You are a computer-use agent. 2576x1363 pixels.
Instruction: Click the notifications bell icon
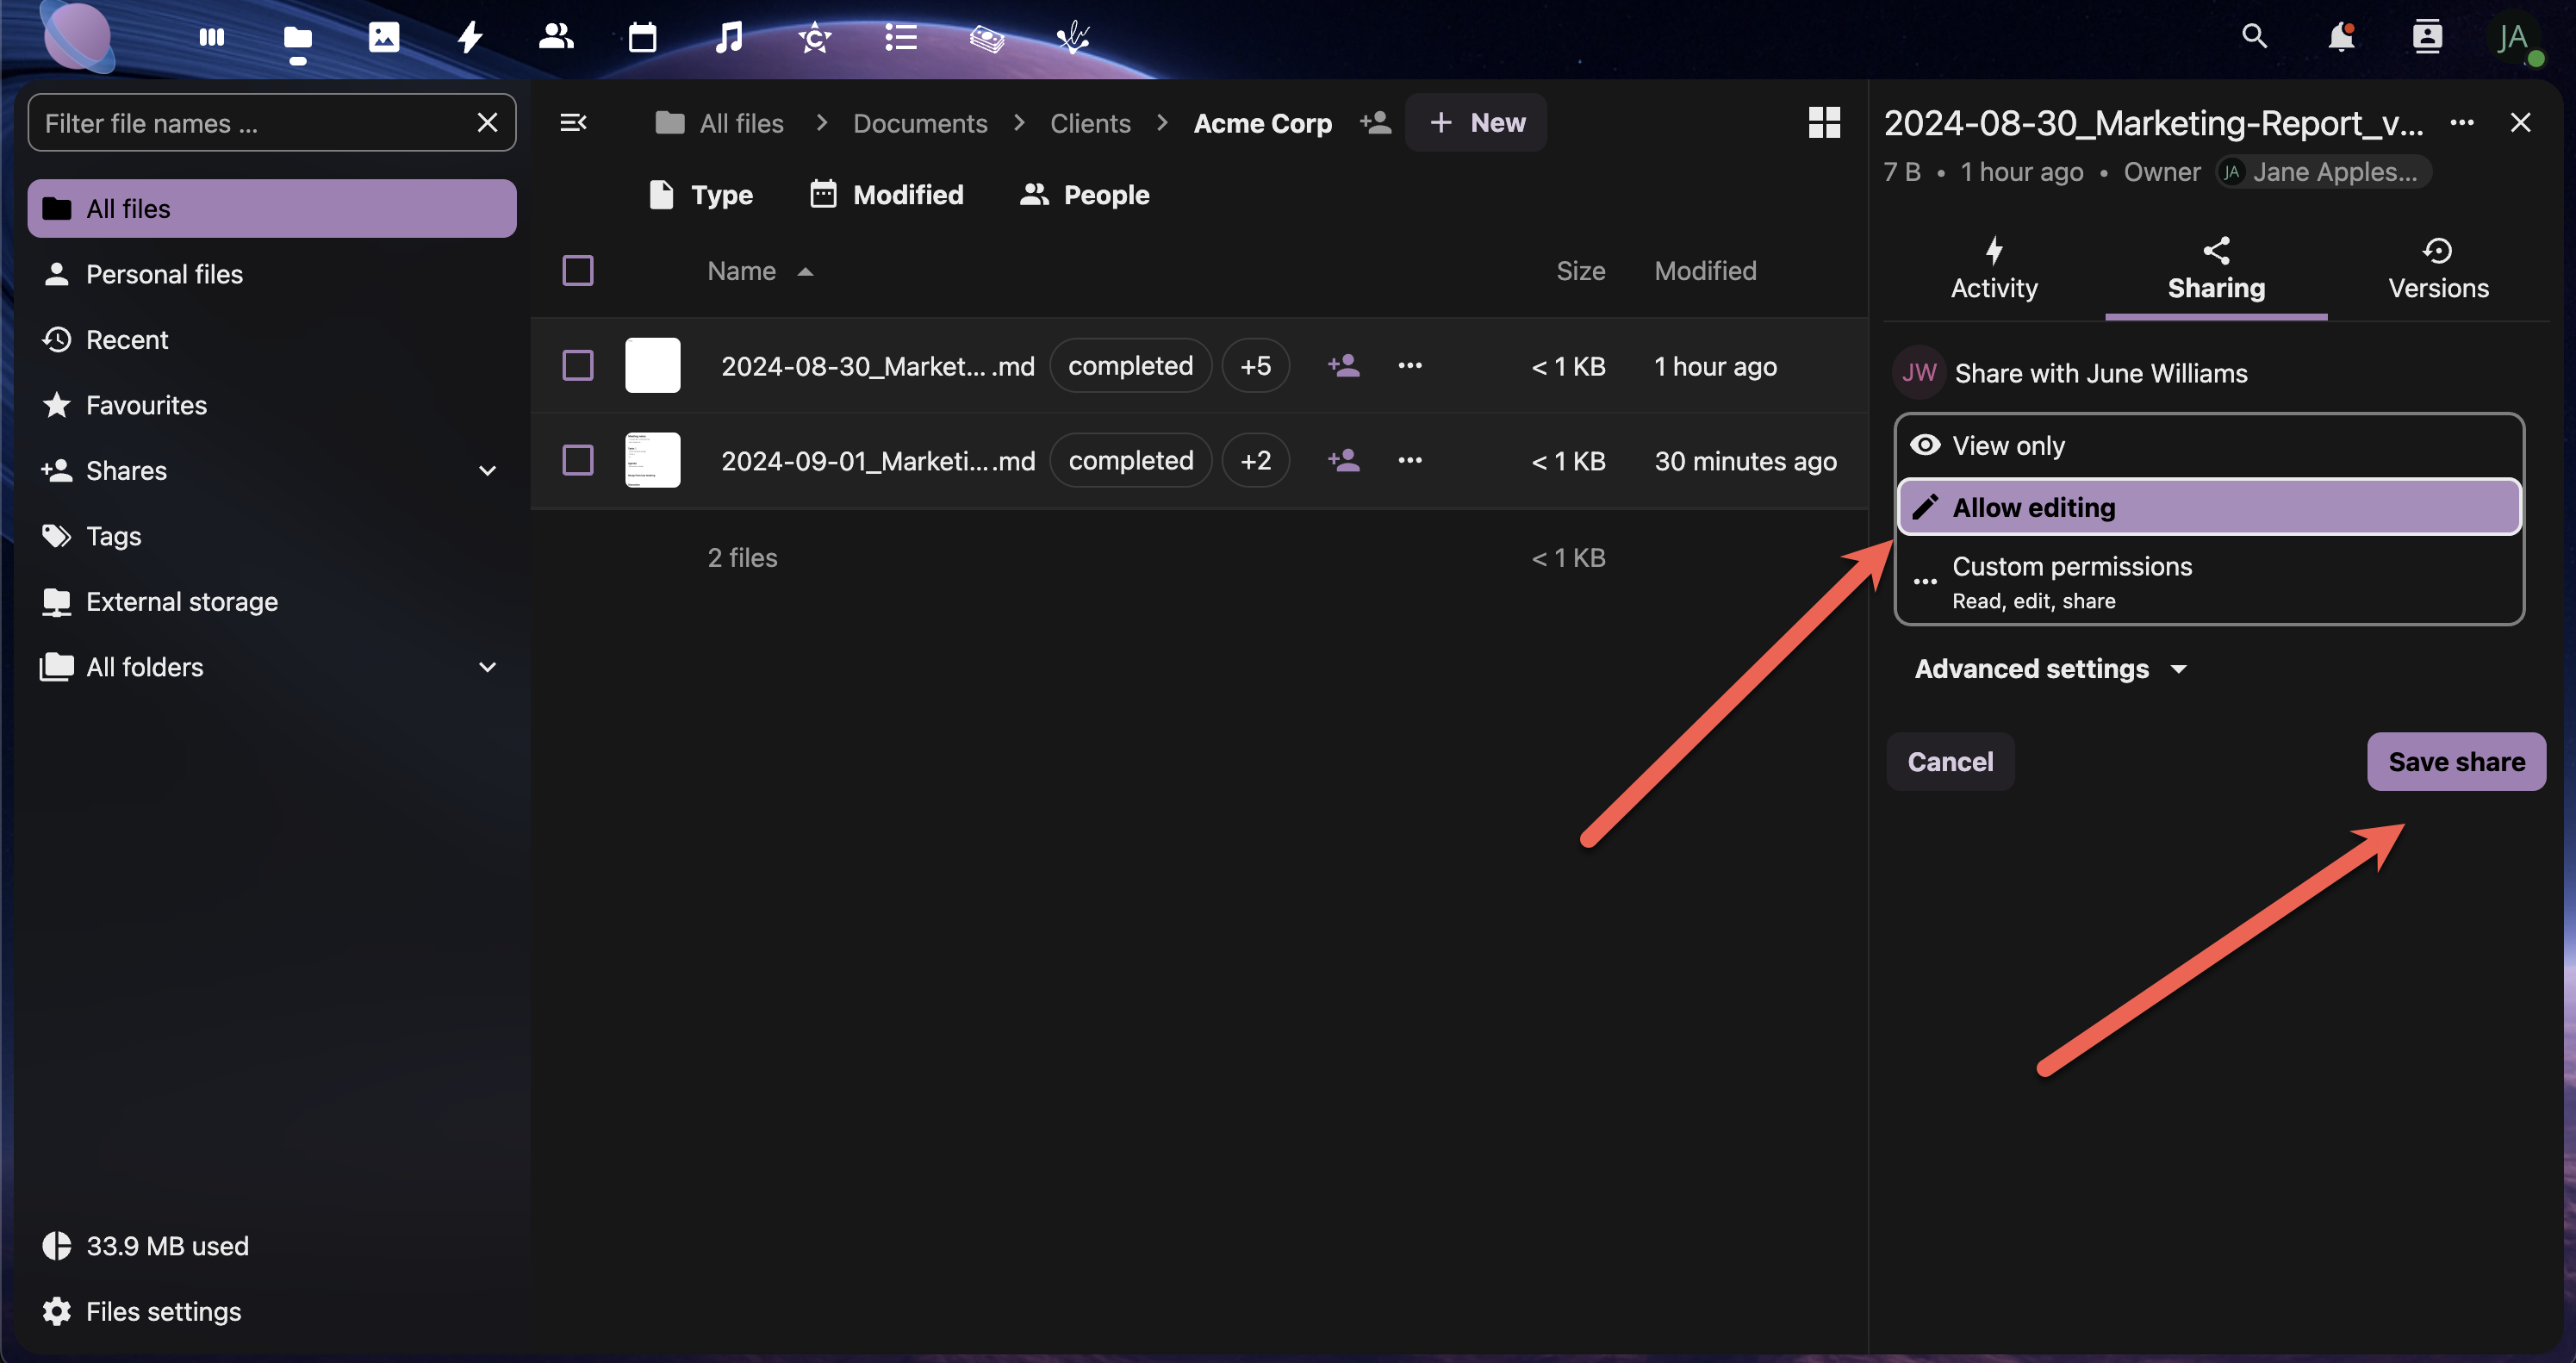2340,38
